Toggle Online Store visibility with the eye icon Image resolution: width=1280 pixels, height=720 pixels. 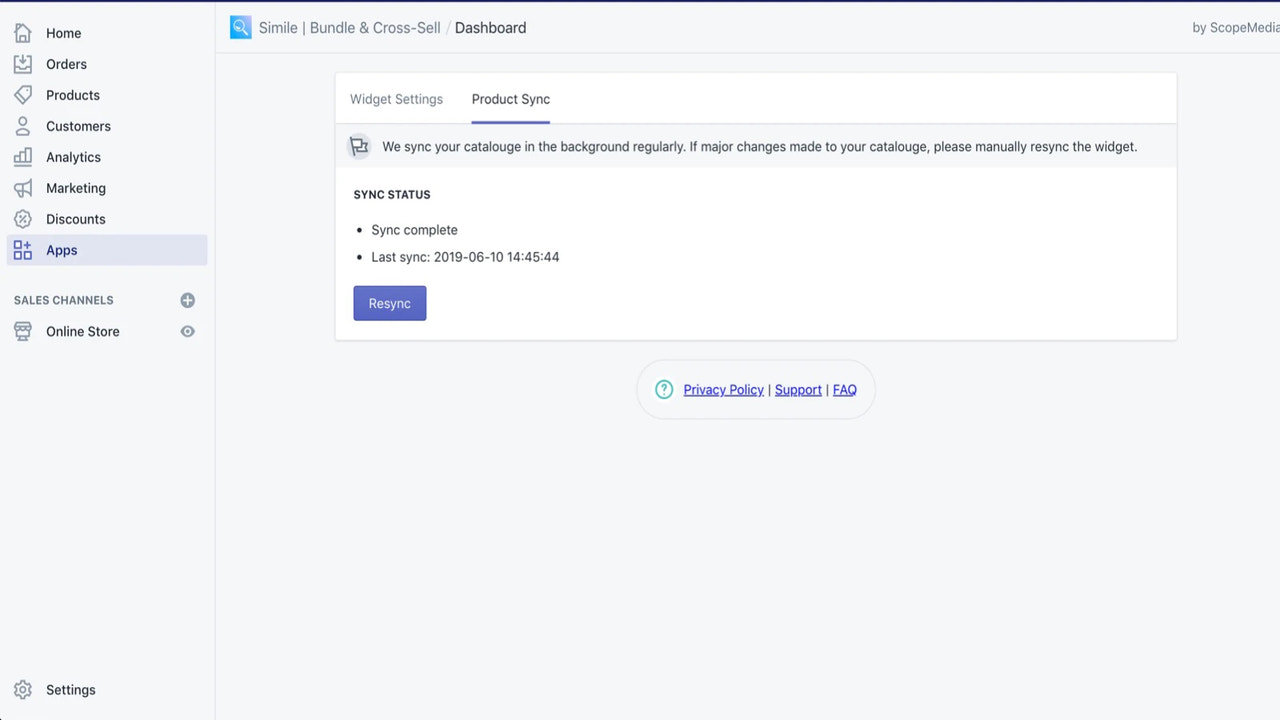[187, 331]
